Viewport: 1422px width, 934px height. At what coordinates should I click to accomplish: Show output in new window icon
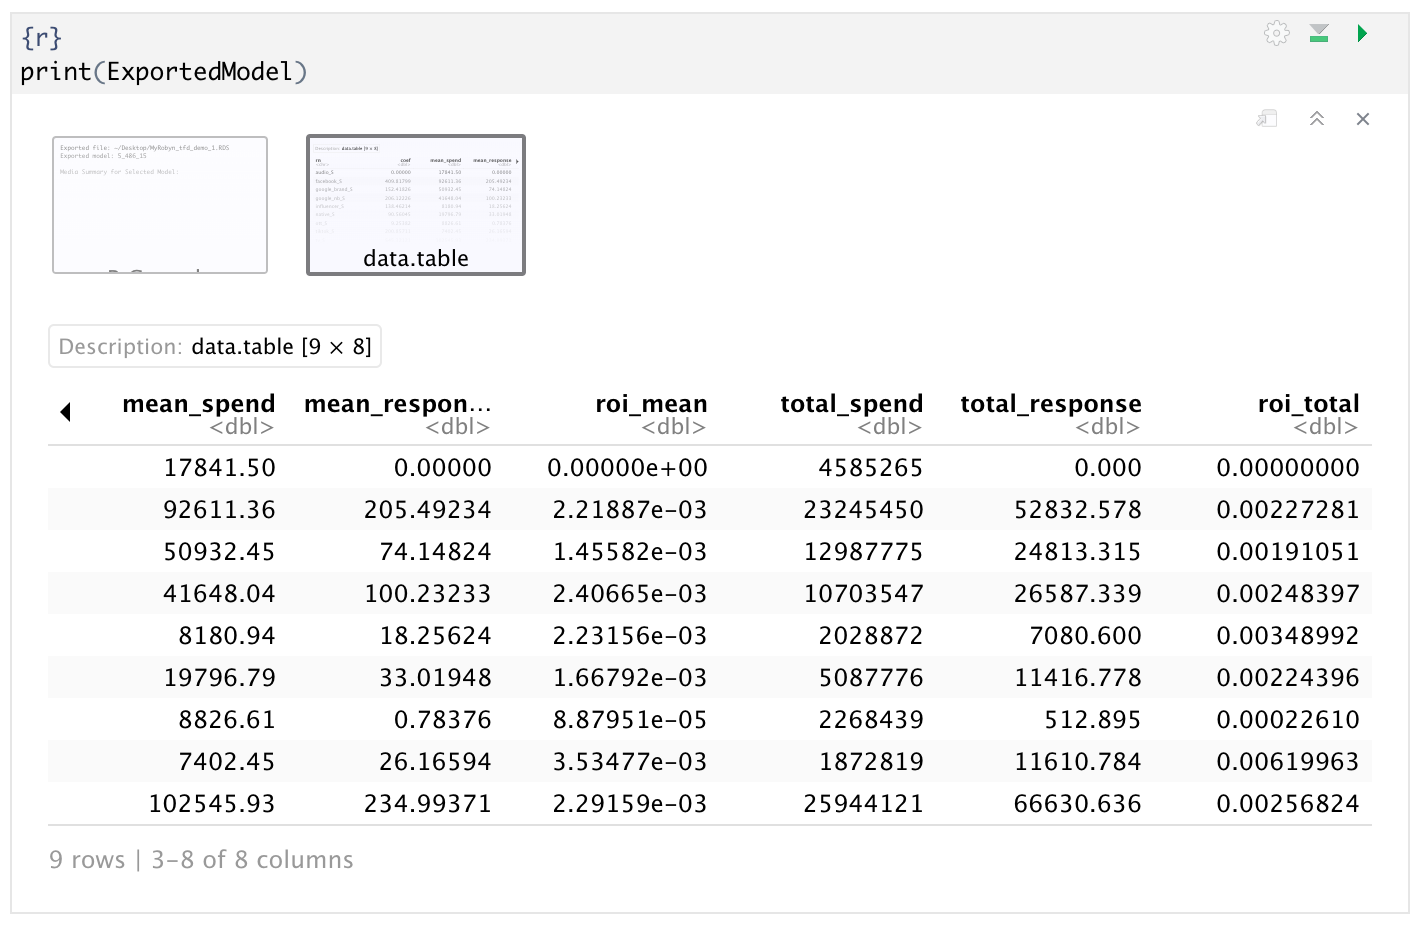(x=1266, y=118)
